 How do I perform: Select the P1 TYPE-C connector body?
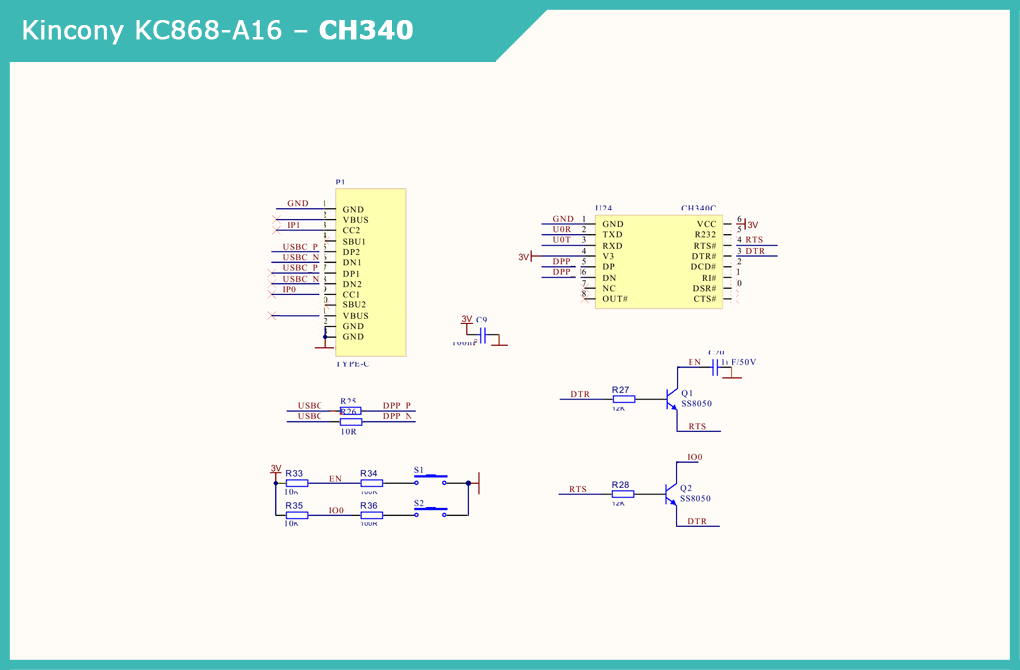point(371,273)
